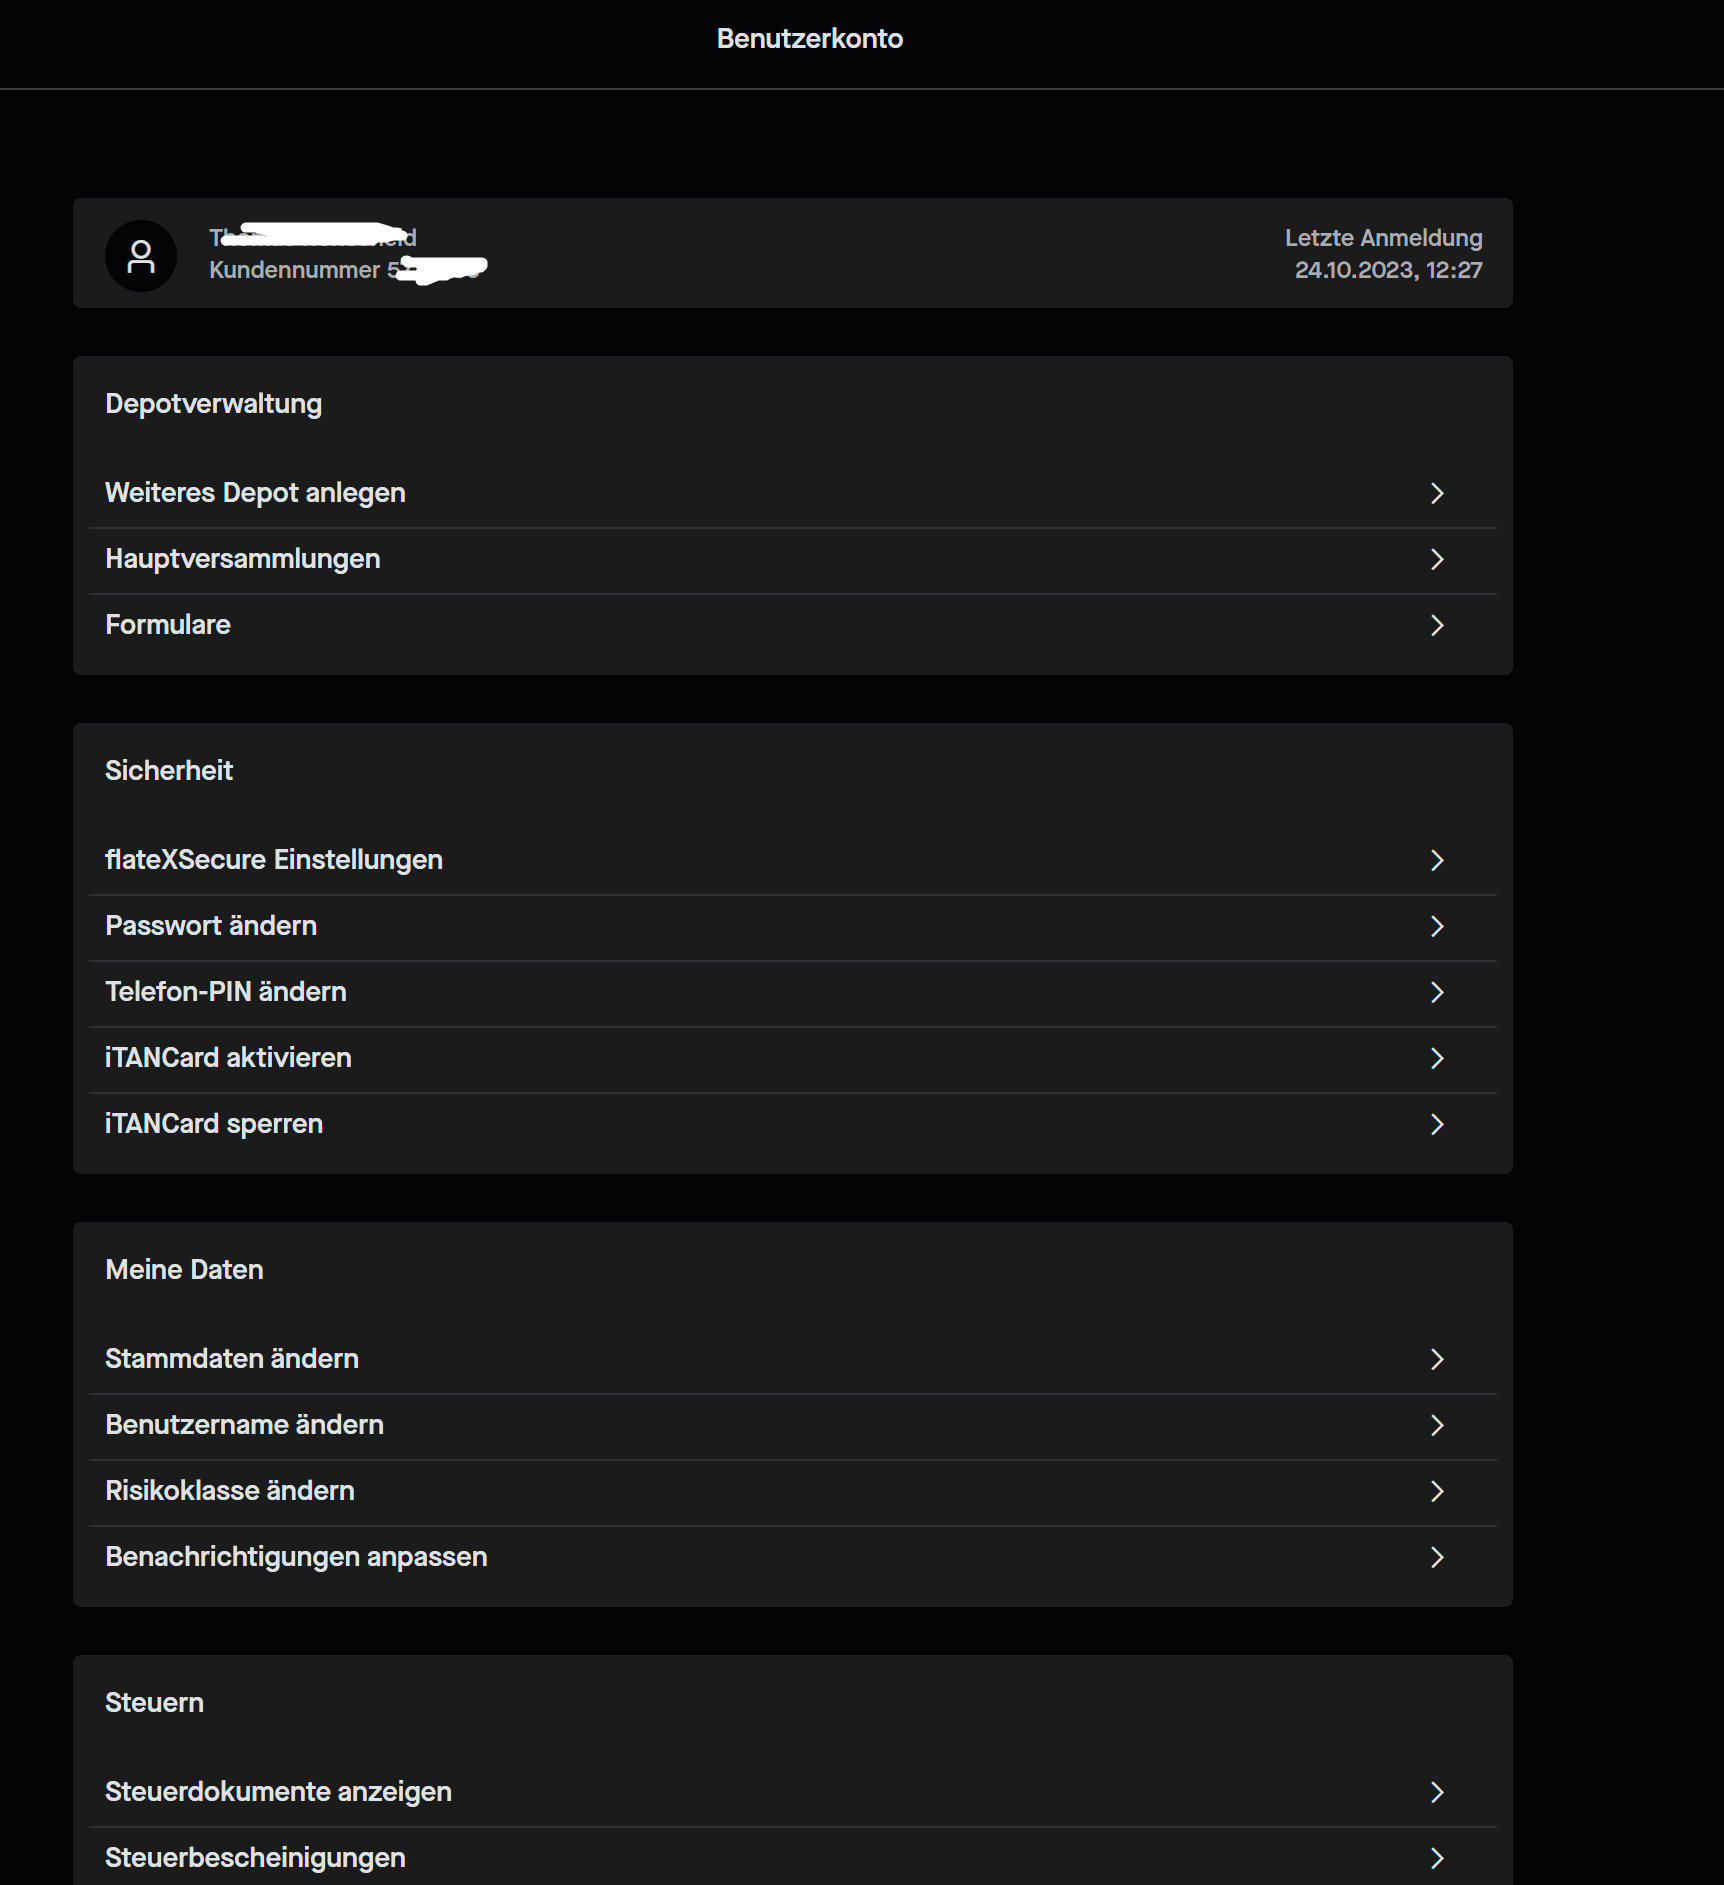Open Steuerbescheinigungen
Viewport: 1724px width, 1885px height.
coord(793,1858)
